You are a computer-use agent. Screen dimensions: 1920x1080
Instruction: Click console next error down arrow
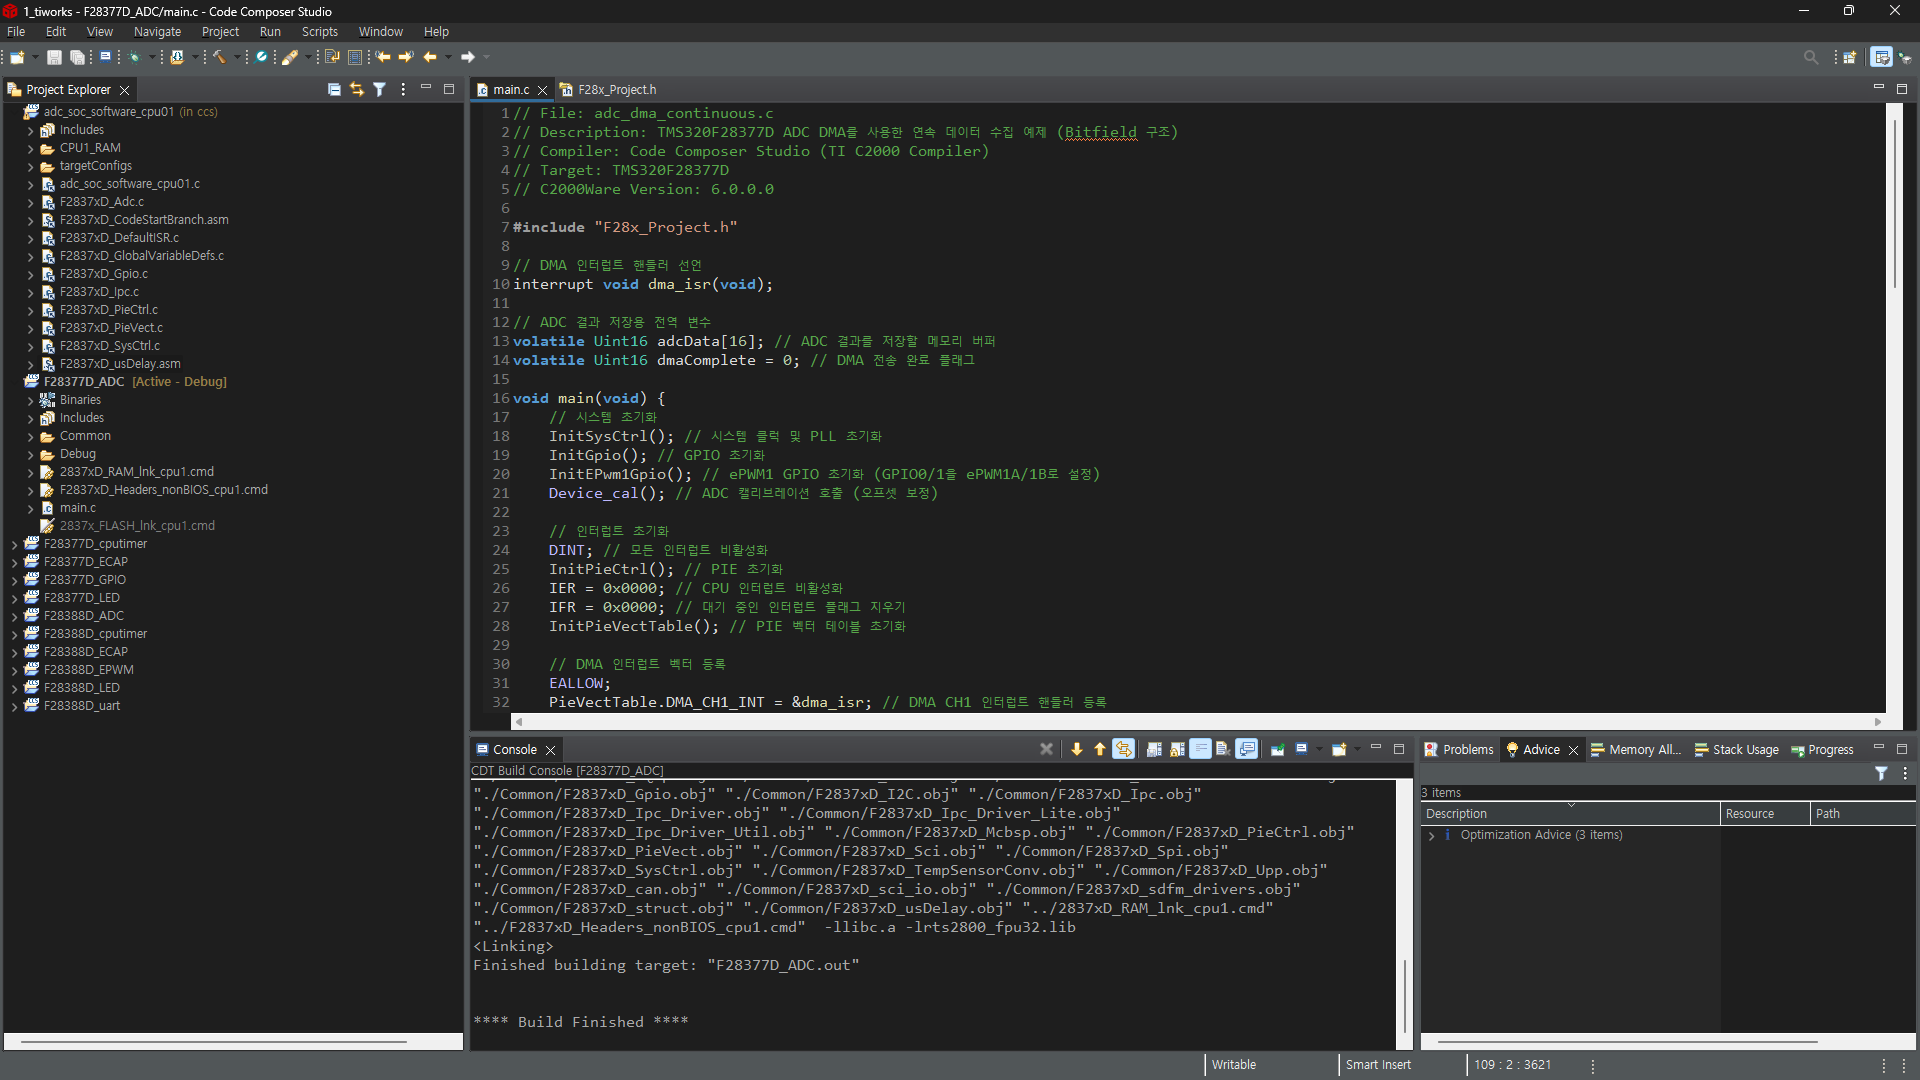coord(1077,749)
